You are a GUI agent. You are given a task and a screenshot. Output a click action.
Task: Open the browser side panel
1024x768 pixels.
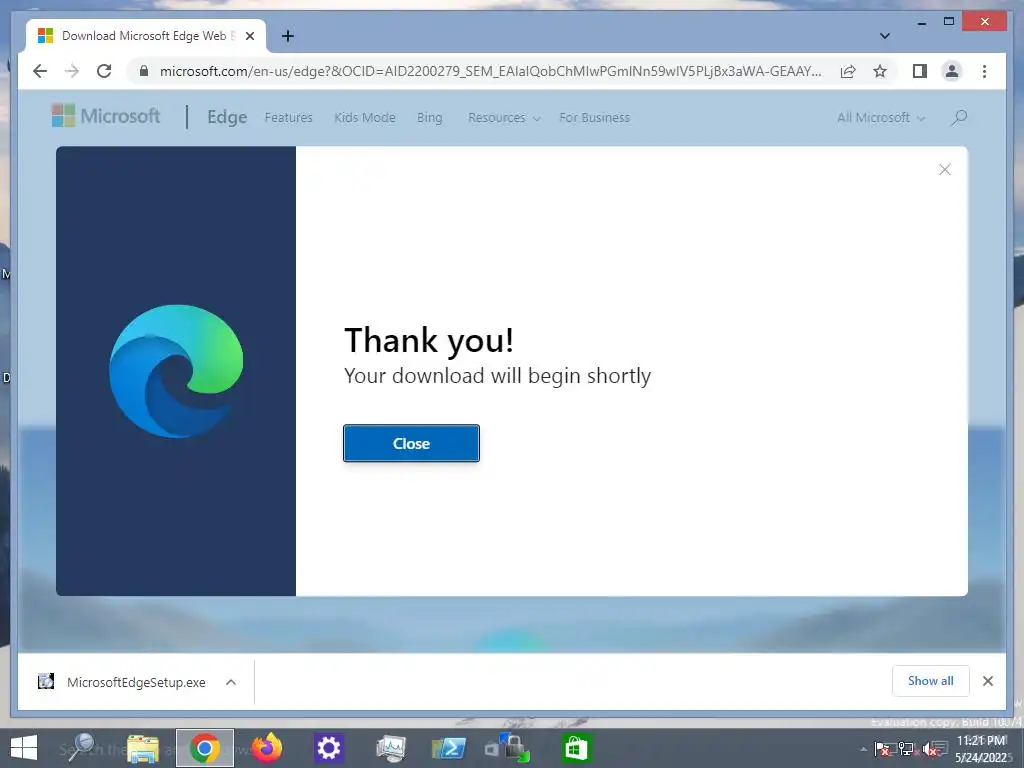click(920, 71)
